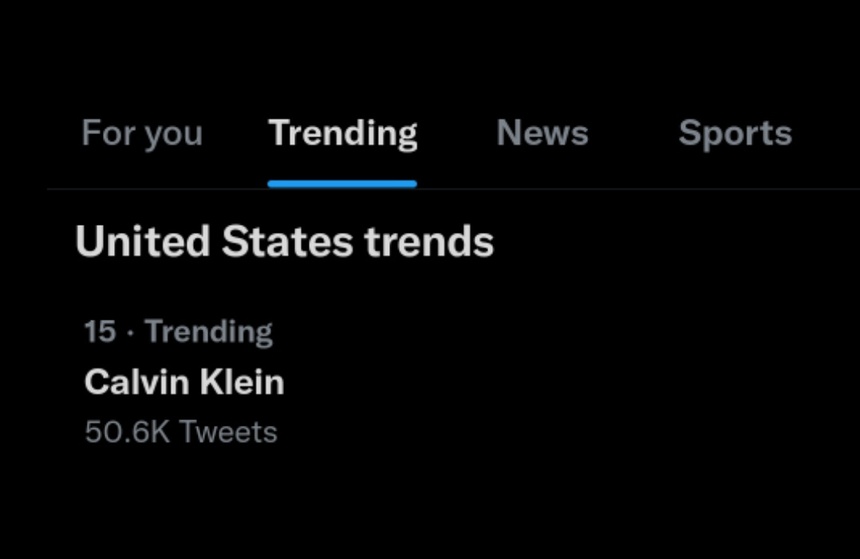The width and height of the screenshot is (860, 559).
Task: Click the United States trends heading
Action: pos(284,242)
